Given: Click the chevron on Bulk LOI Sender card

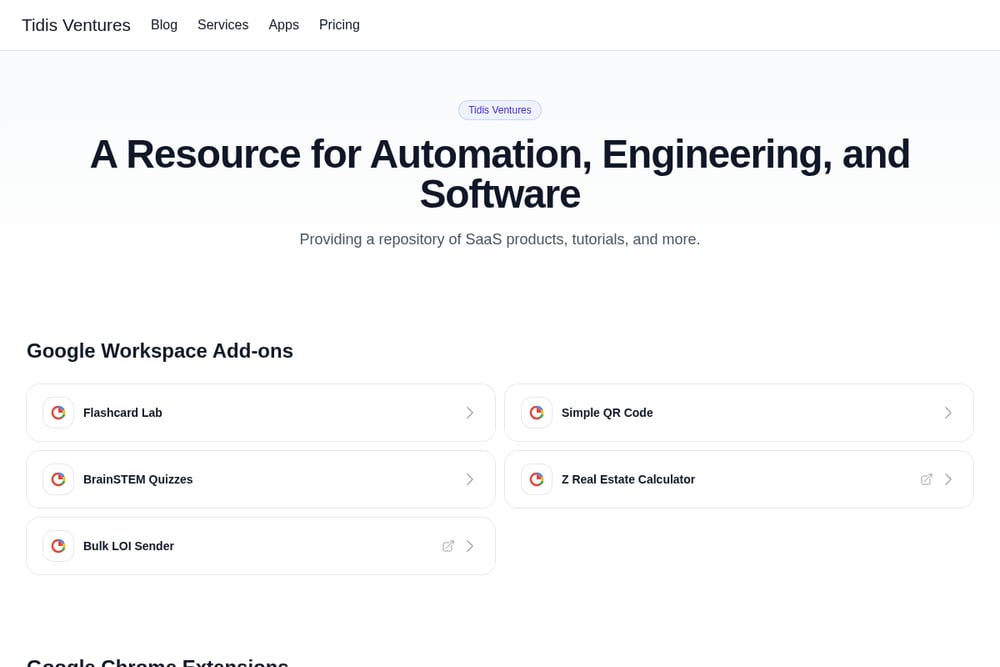Looking at the screenshot, I should coord(470,546).
